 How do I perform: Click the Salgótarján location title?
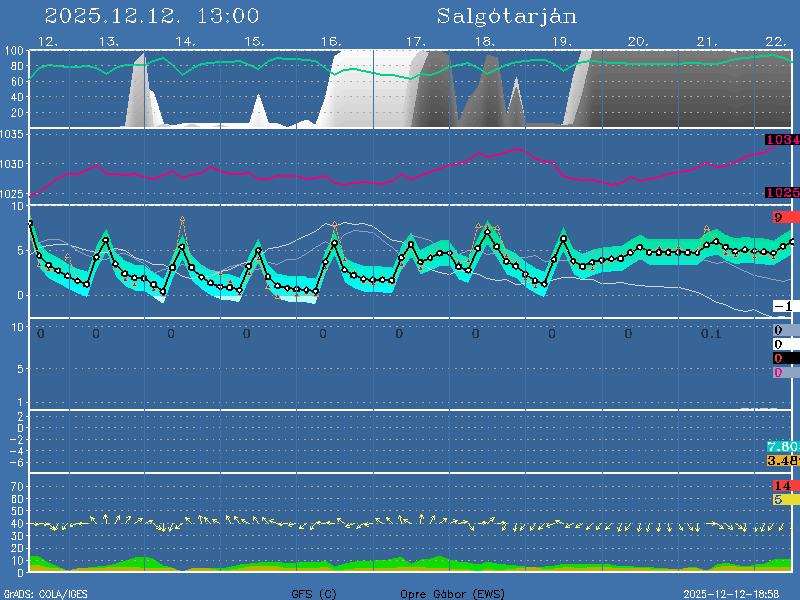coord(506,16)
